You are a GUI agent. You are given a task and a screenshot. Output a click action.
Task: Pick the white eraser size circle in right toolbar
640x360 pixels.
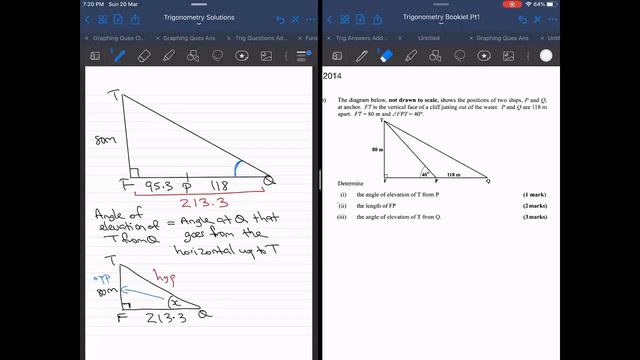coord(546,56)
